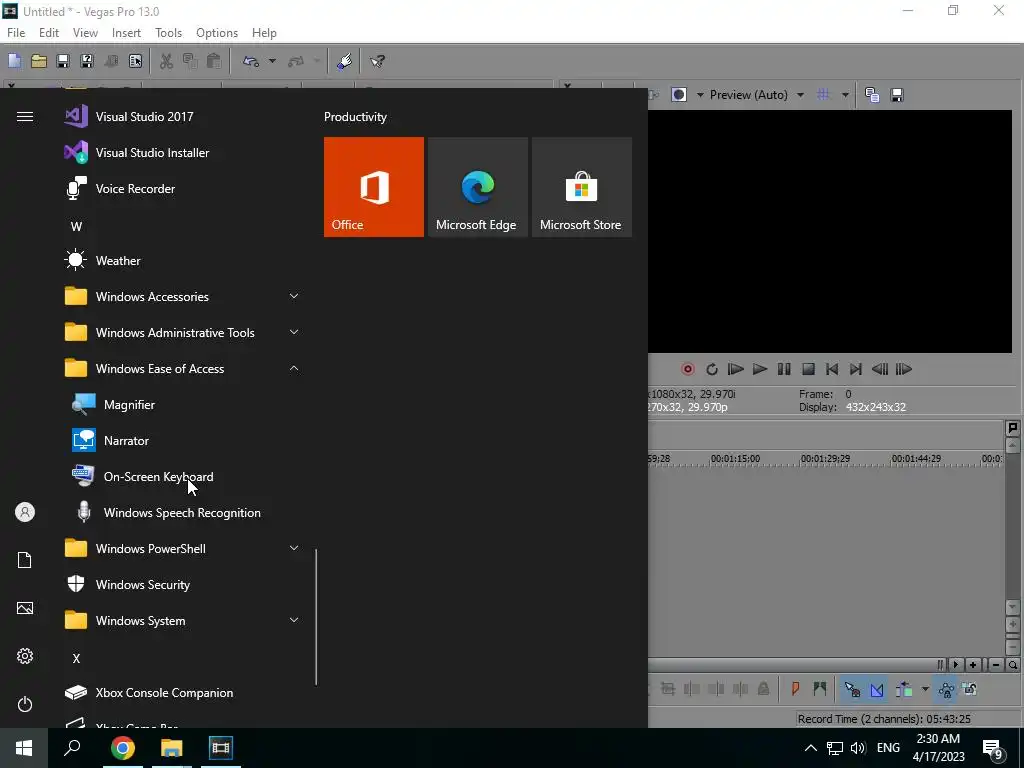Toggle Lock Envelopes to Events icon

(x=946, y=689)
